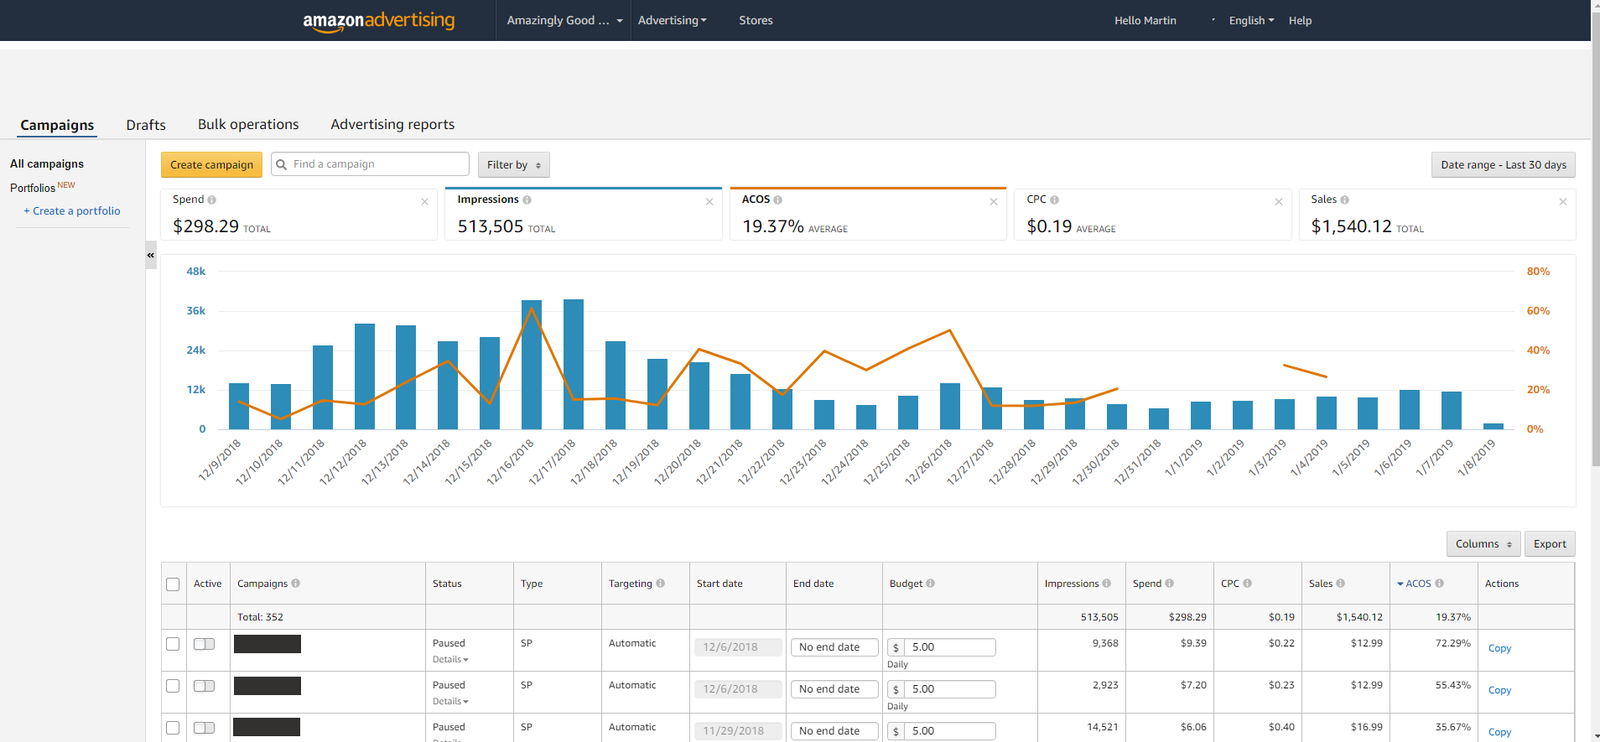Screen dimensions: 1600x742
Task: Toggle the active switch for first campaign
Action: pos(204,644)
